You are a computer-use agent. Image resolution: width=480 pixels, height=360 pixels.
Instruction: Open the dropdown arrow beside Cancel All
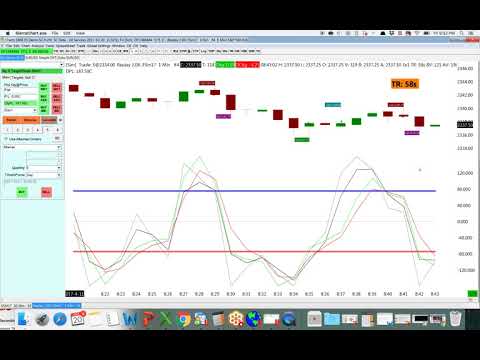tap(60, 120)
